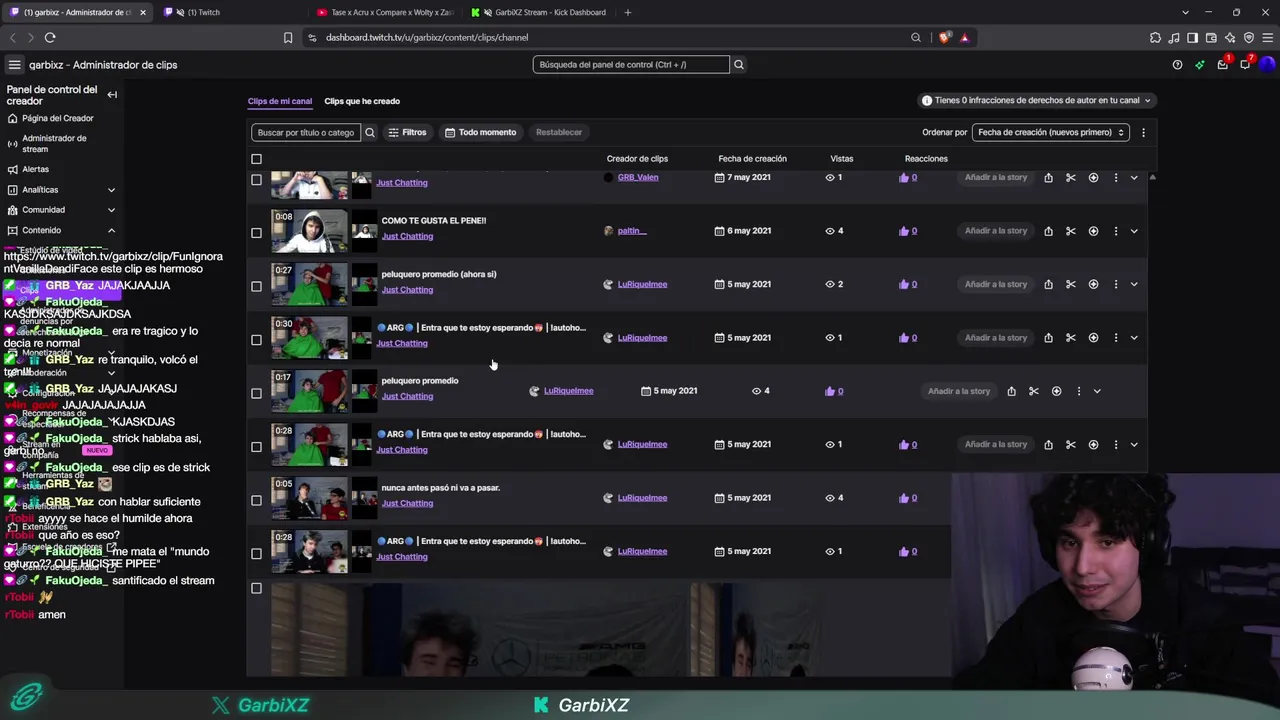Screen dimensions: 1280x720
Task: Open the Brave Shields icon
Action: pyautogui.click(x=945, y=38)
